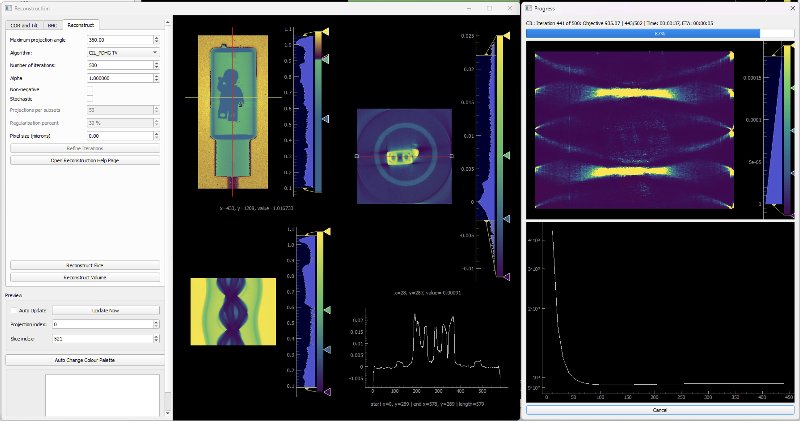Click the sinogram histogram bottom purple marker
The image size is (800, 421).
(x=327, y=392)
